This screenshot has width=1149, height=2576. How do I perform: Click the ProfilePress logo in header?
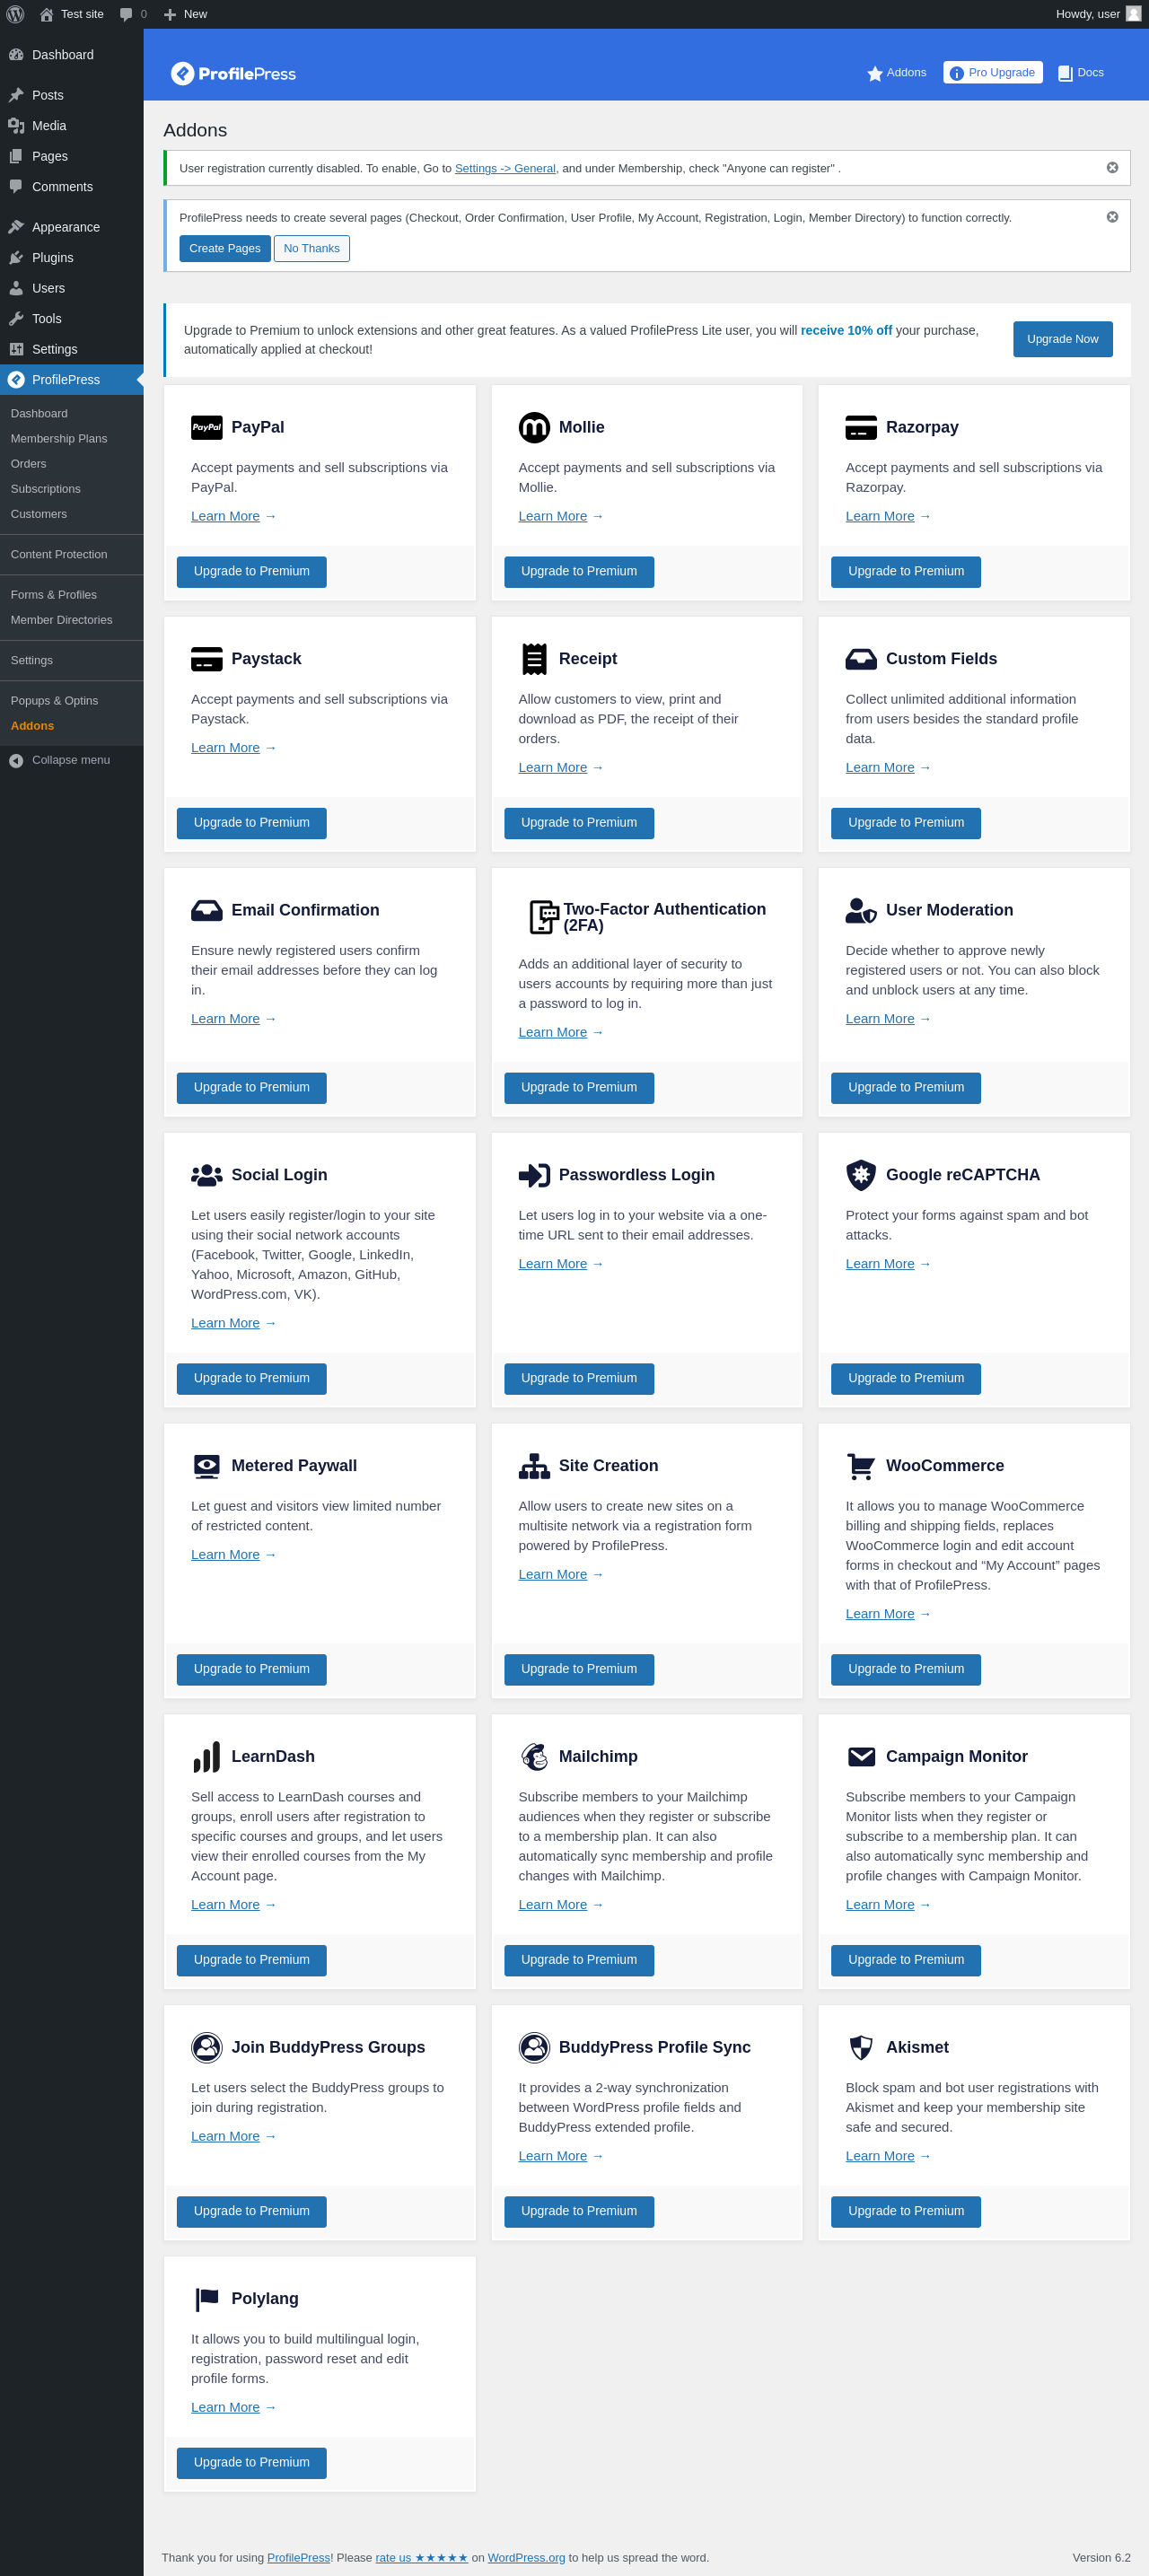pos(233,73)
